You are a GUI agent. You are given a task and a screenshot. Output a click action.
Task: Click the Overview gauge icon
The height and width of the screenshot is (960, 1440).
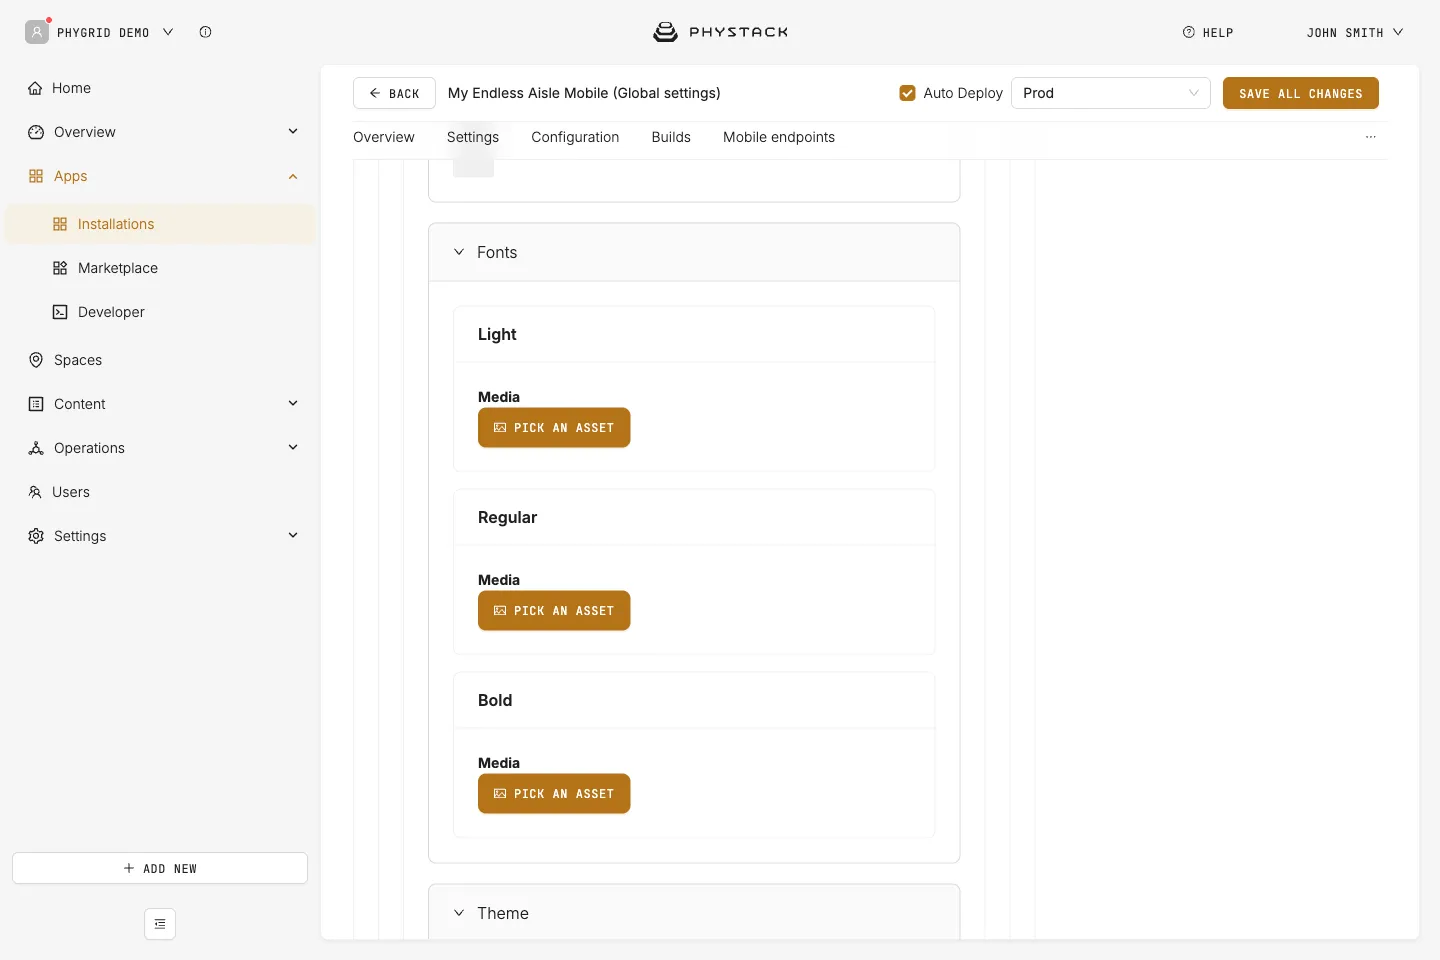36,132
